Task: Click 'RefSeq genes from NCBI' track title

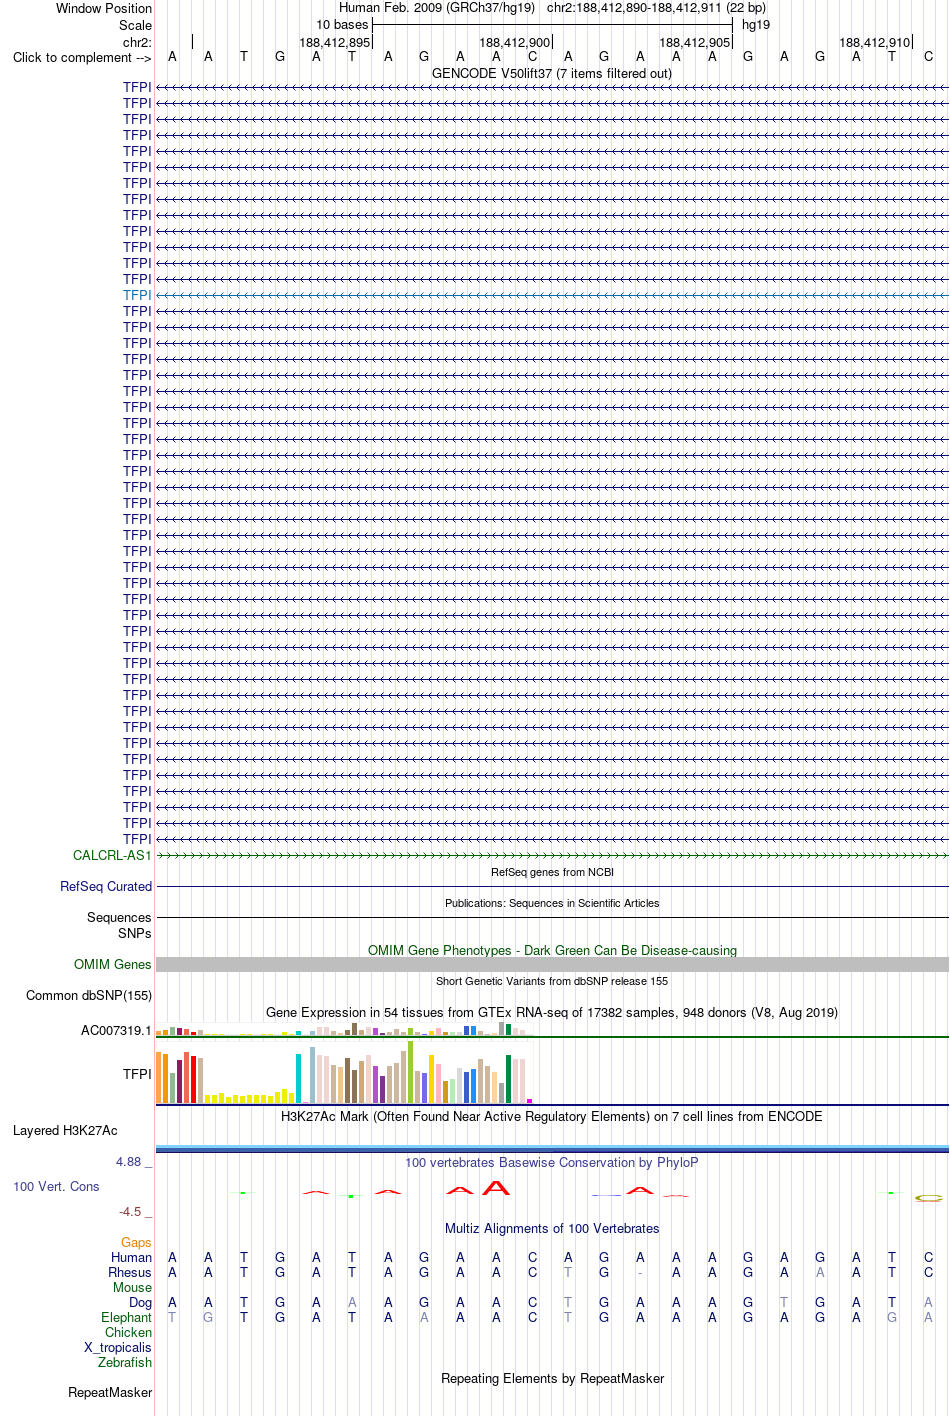Action: 552,872
